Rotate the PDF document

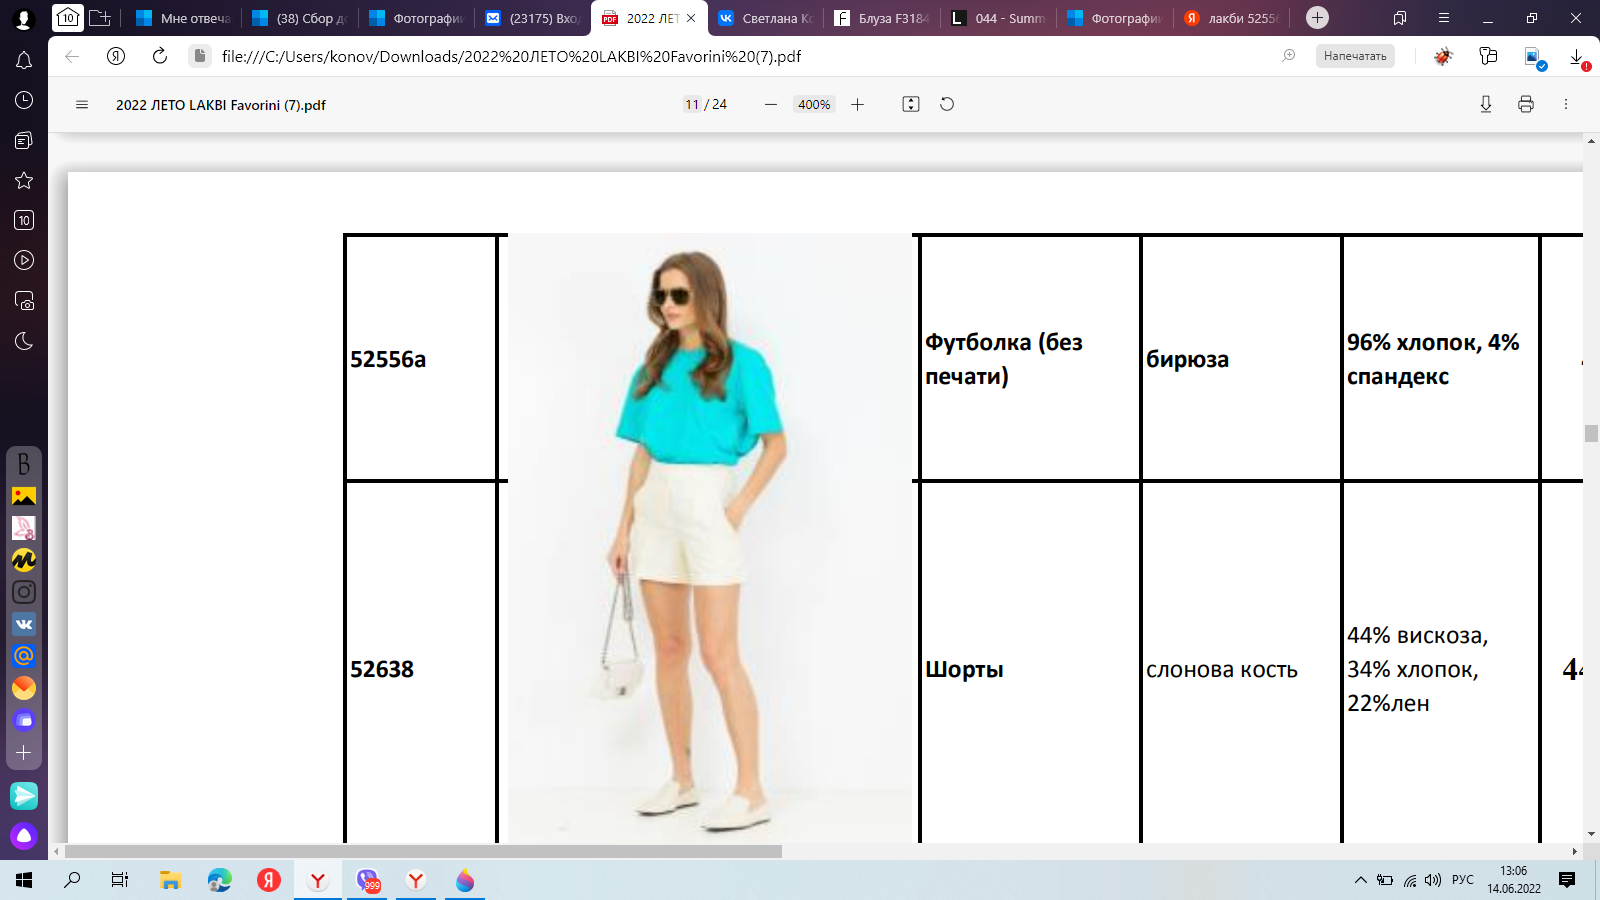pyautogui.click(x=947, y=104)
